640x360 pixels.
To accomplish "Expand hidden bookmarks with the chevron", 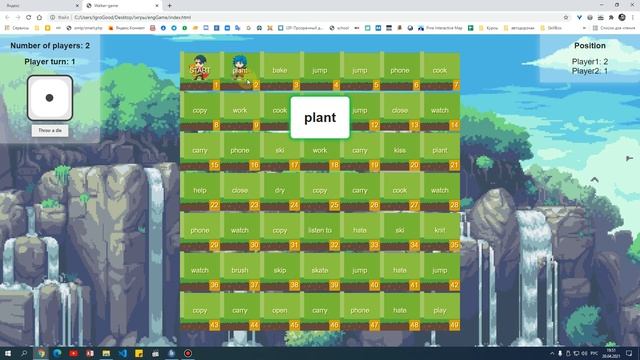I will click(584, 28).
